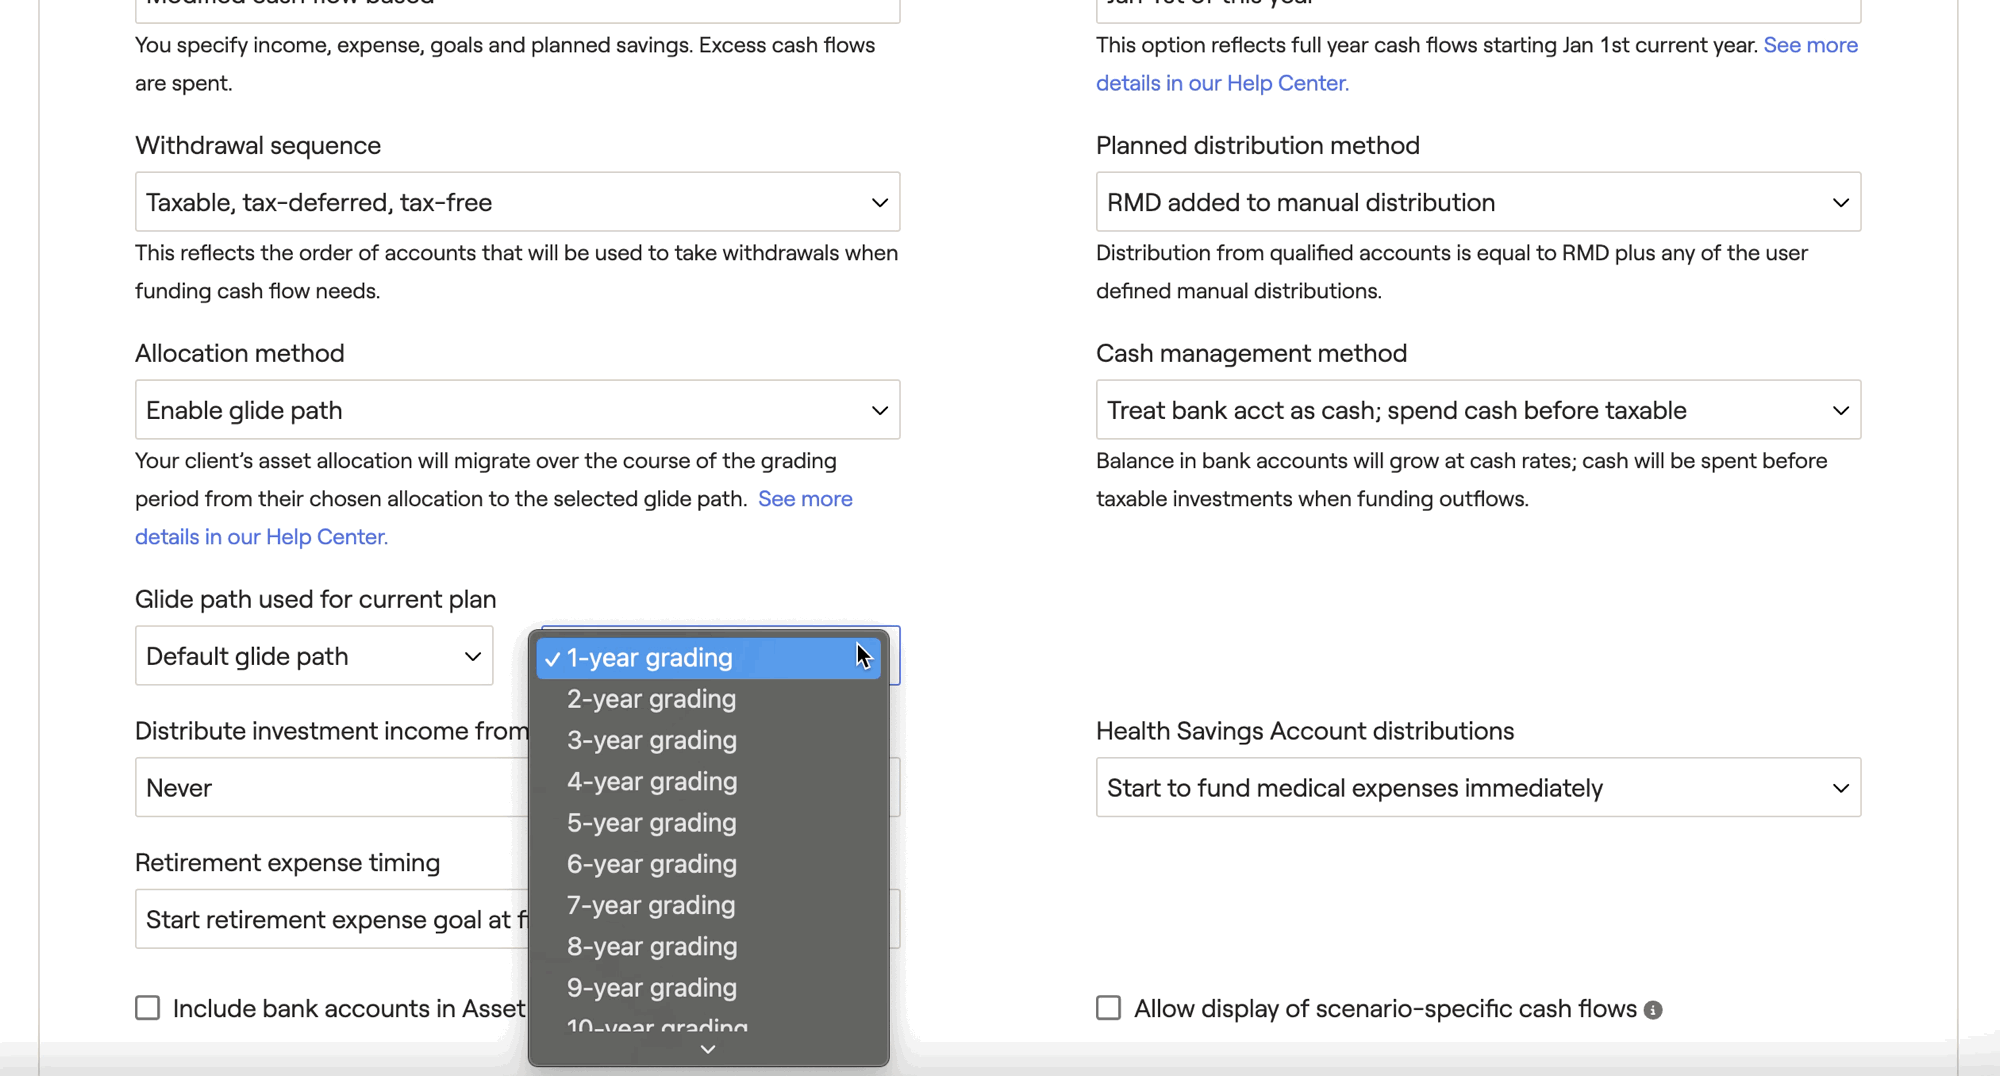The image size is (2000, 1076).
Task: Enable Allow display of scenario-specific cash flows
Action: click(1109, 1008)
